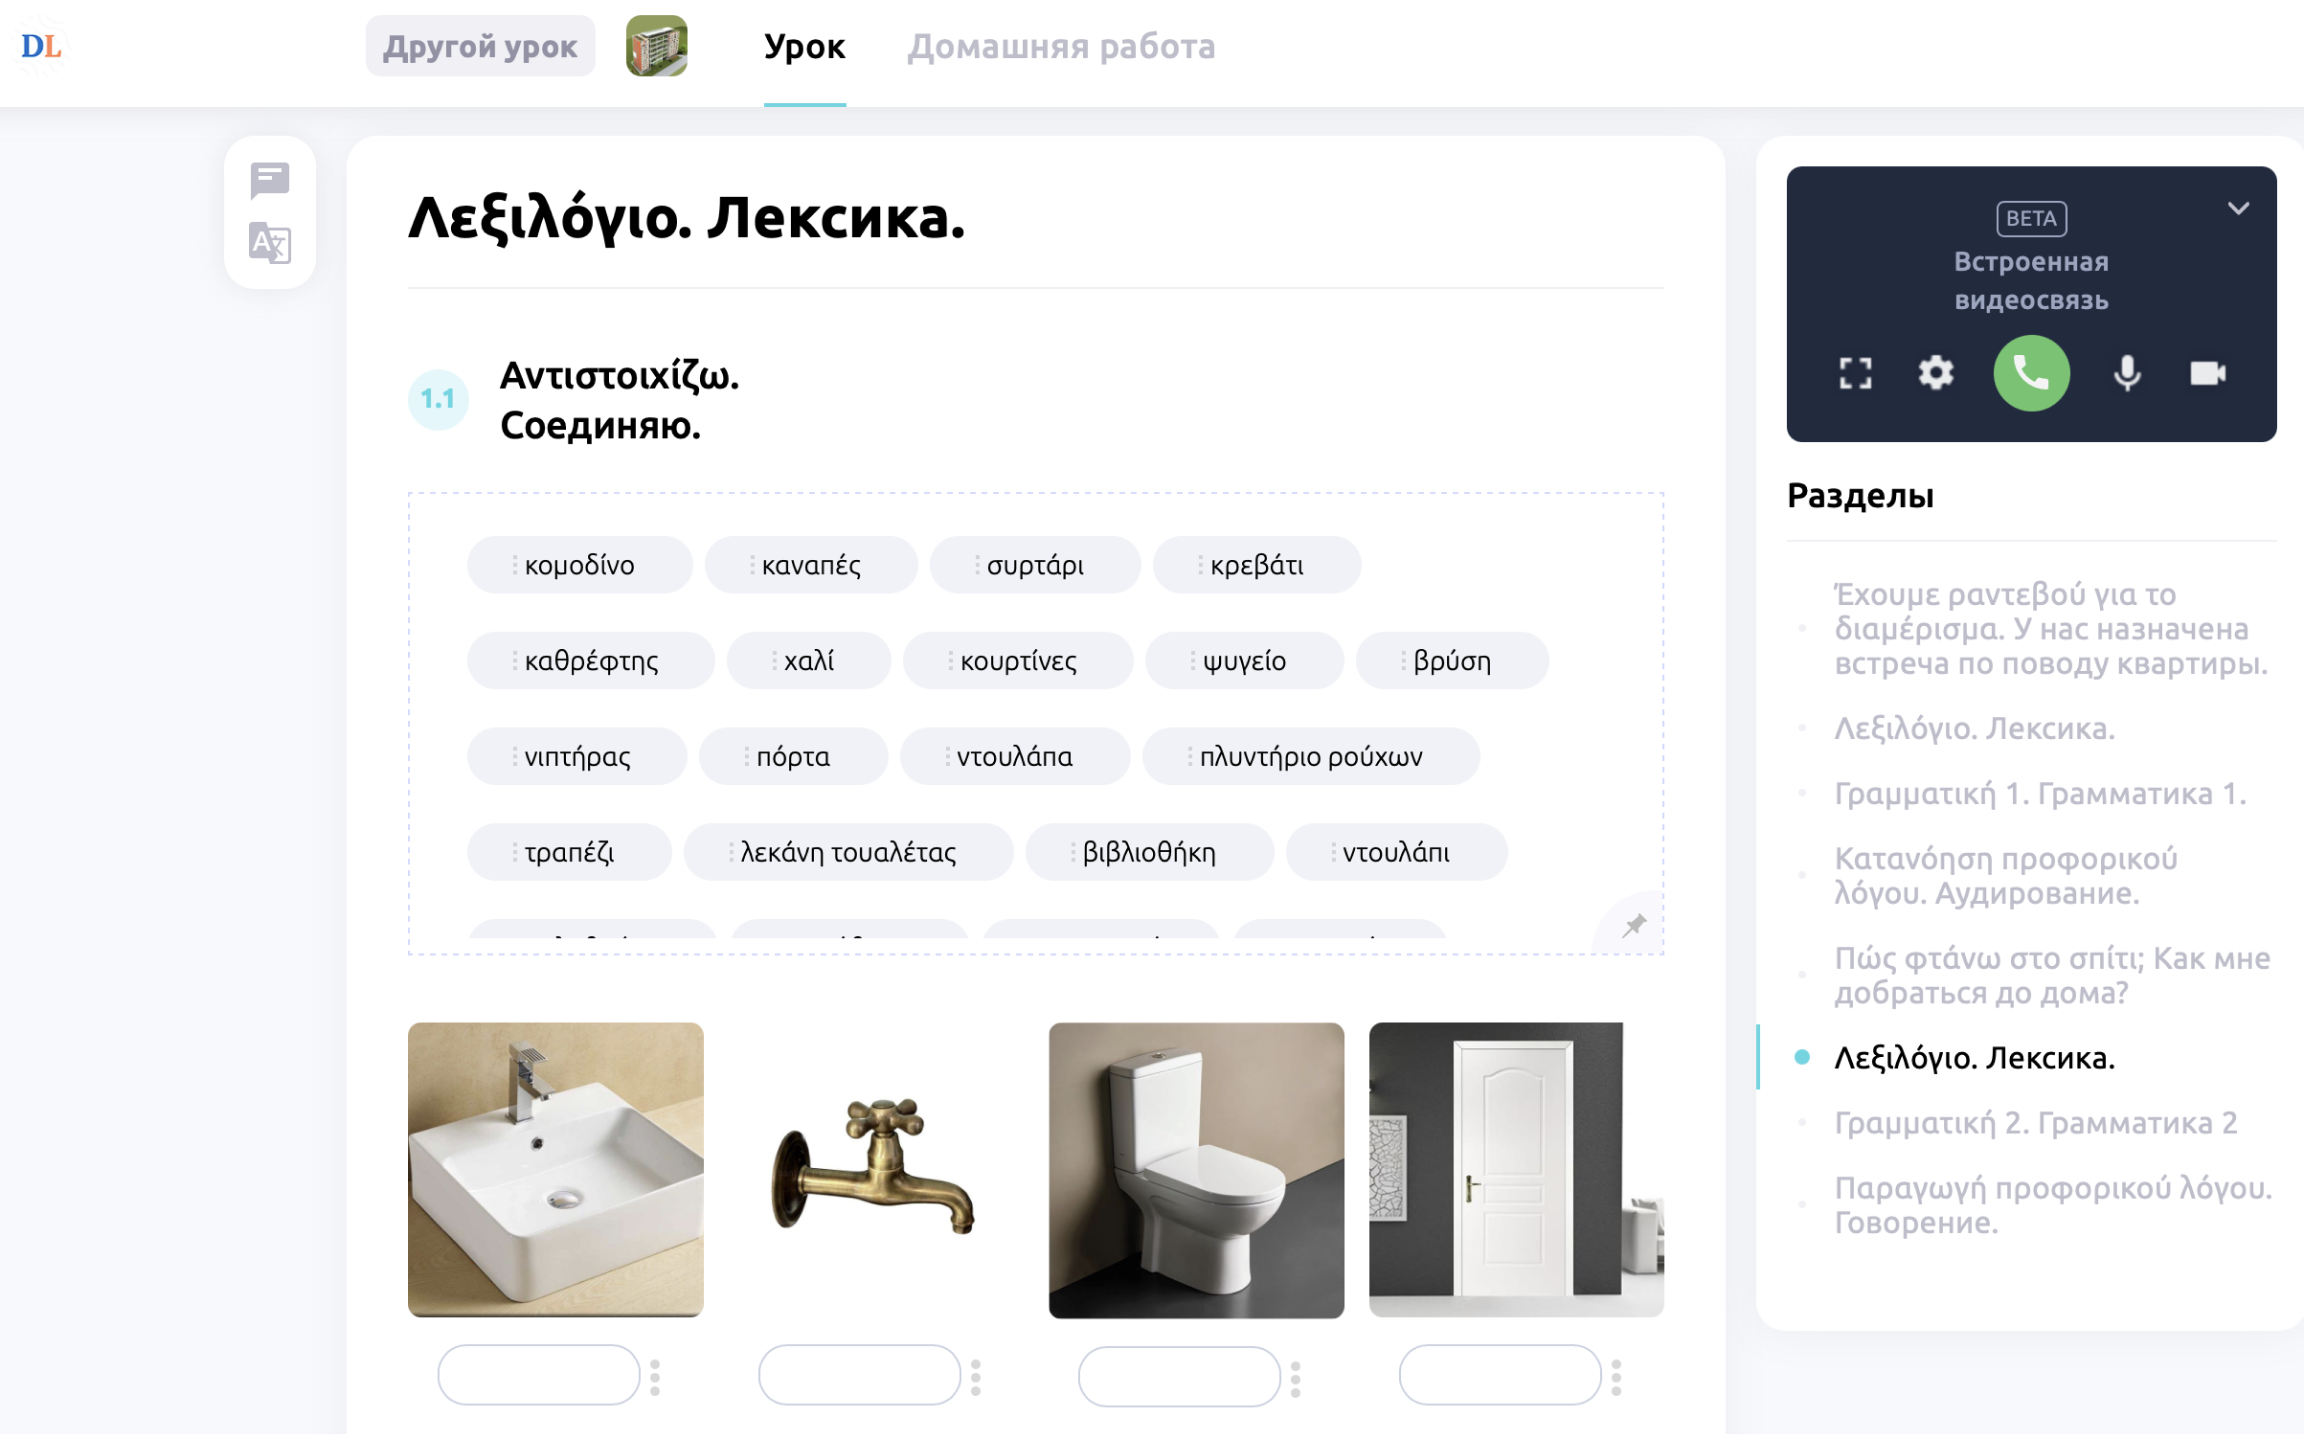Switch to Домашняя работа tab
2304x1434 pixels.
pyautogui.click(x=1061, y=46)
